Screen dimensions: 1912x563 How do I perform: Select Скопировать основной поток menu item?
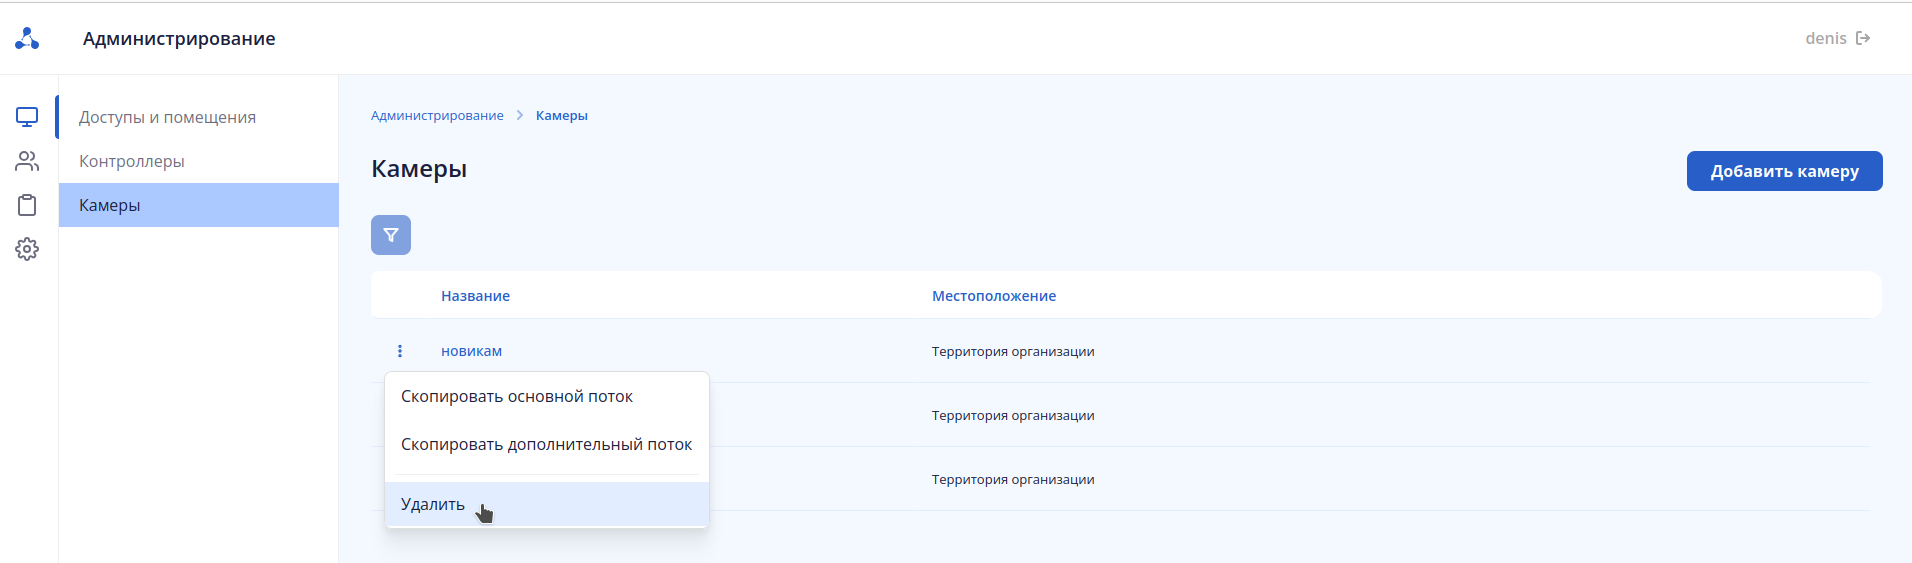pos(517,397)
